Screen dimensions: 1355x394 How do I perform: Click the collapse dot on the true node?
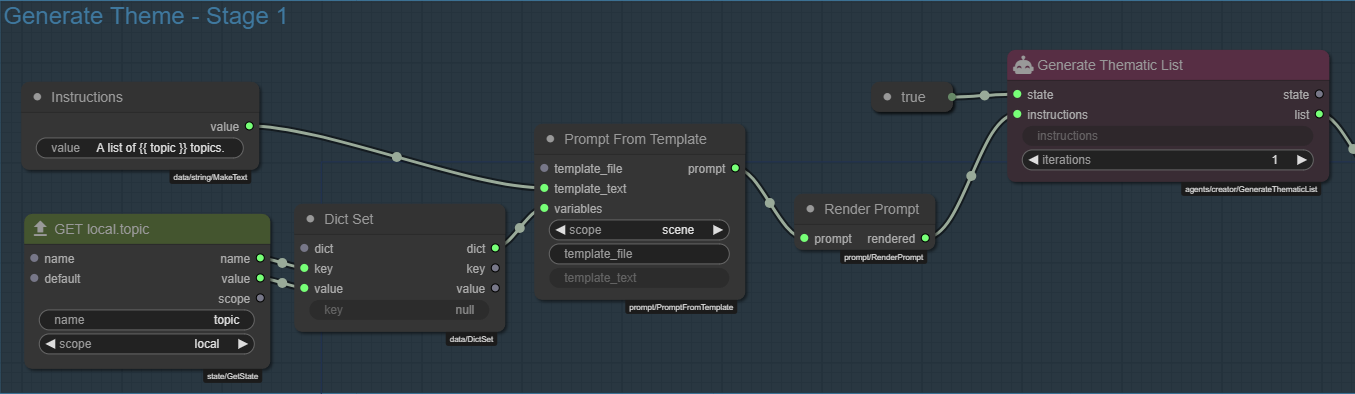click(x=887, y=97)
